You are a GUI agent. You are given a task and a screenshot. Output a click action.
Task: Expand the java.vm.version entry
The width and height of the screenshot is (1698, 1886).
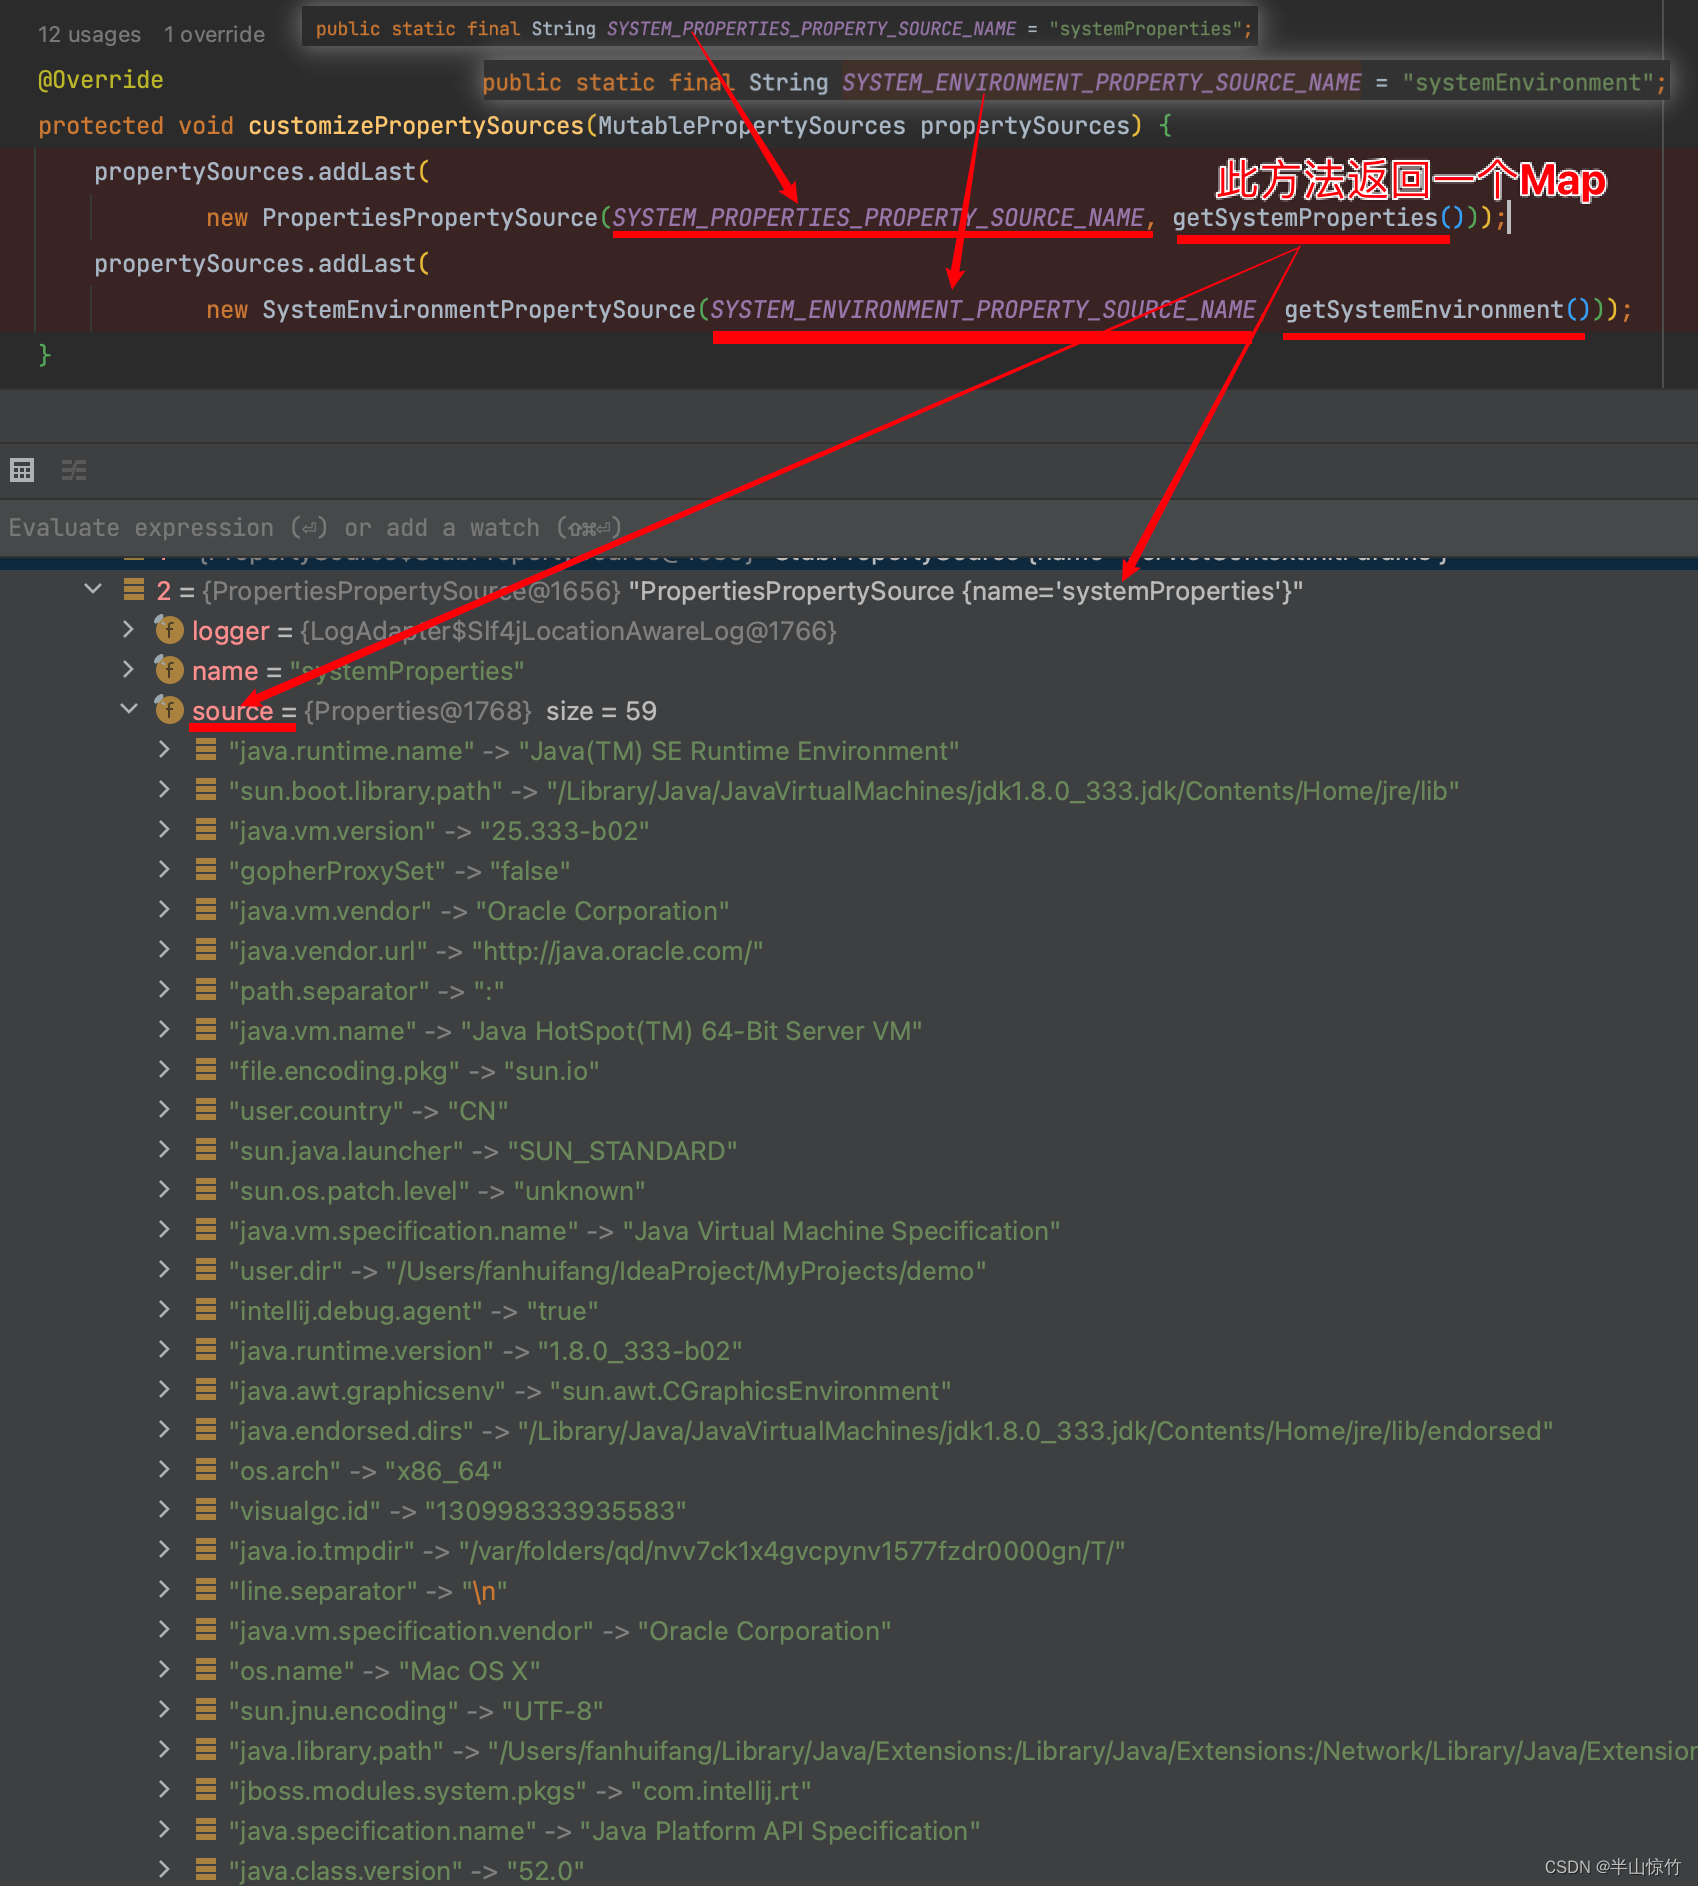(x=165, y=830)
